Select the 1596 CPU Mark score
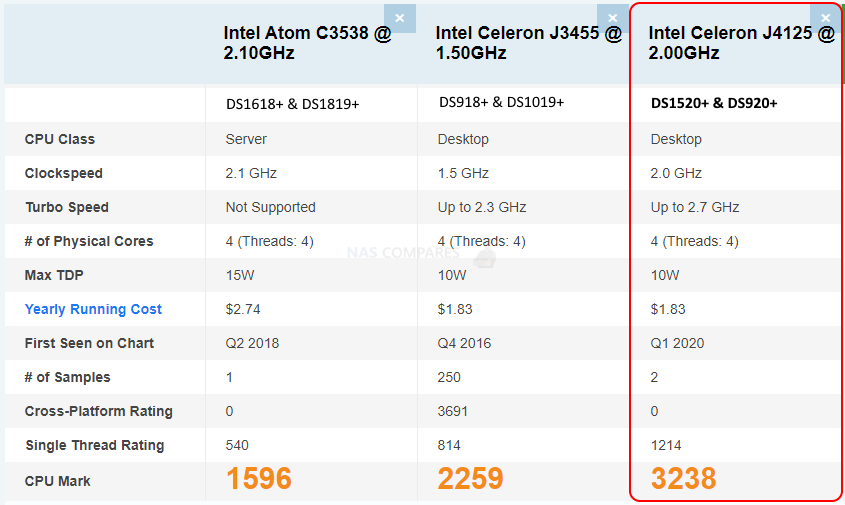Viewport: 845px width, 505px height. pyautogui.click(x=259, y=479)
